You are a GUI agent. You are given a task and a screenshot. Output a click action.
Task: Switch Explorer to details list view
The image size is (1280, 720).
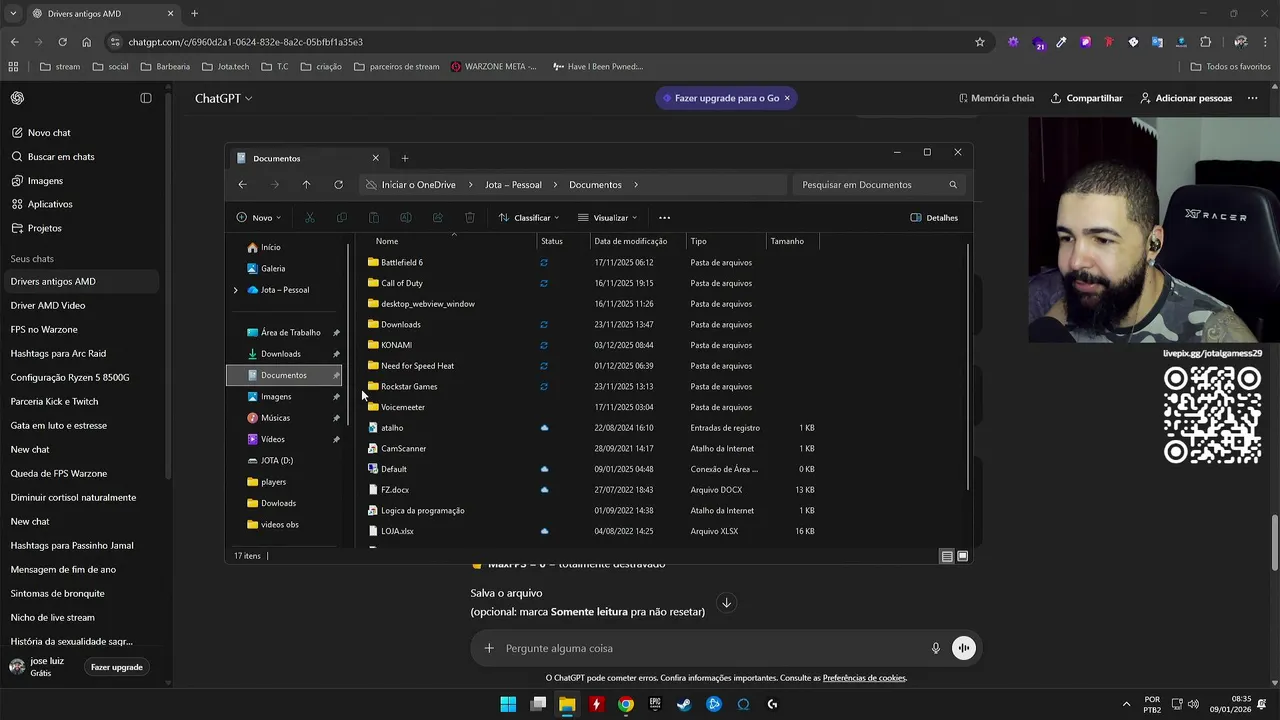click(947, 556)
